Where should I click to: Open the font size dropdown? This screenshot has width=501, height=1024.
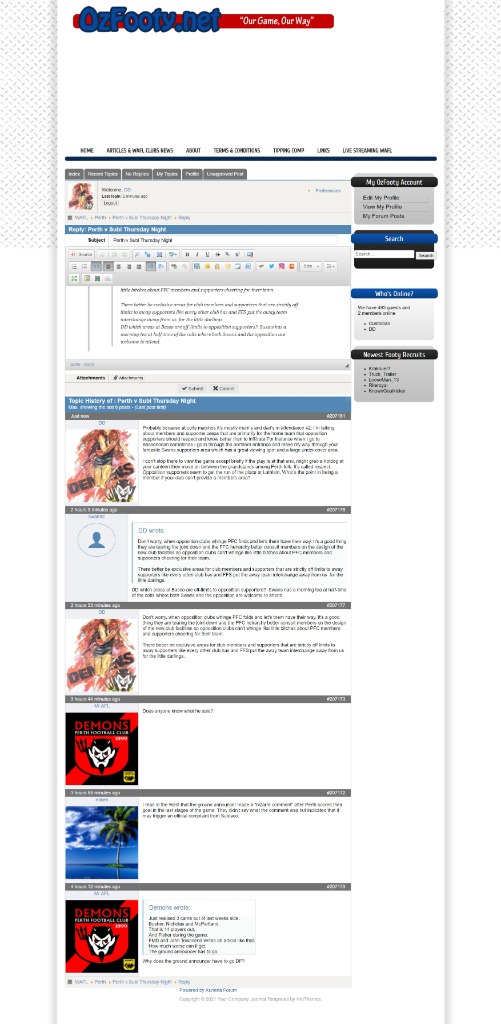point(311,266)
